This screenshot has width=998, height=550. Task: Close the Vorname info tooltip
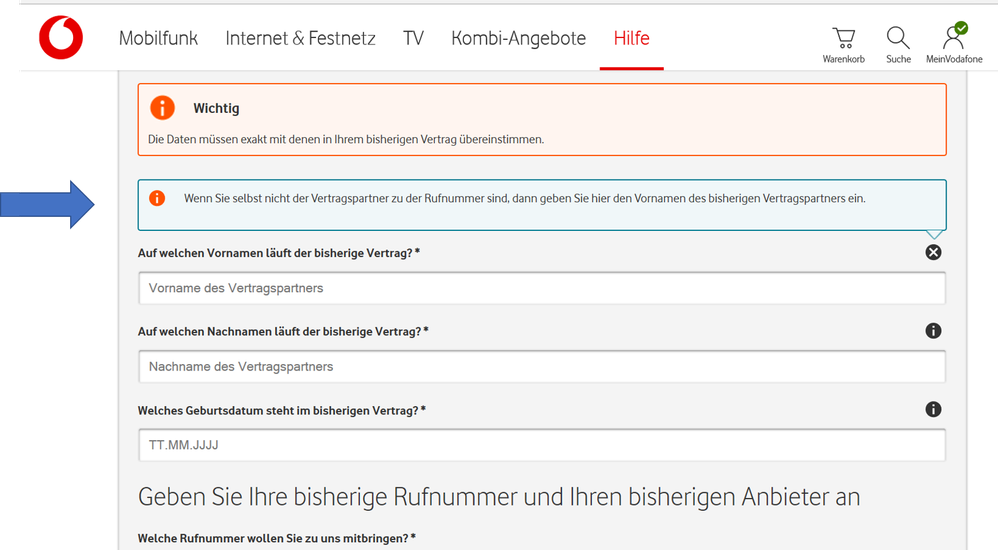(933, 252)
